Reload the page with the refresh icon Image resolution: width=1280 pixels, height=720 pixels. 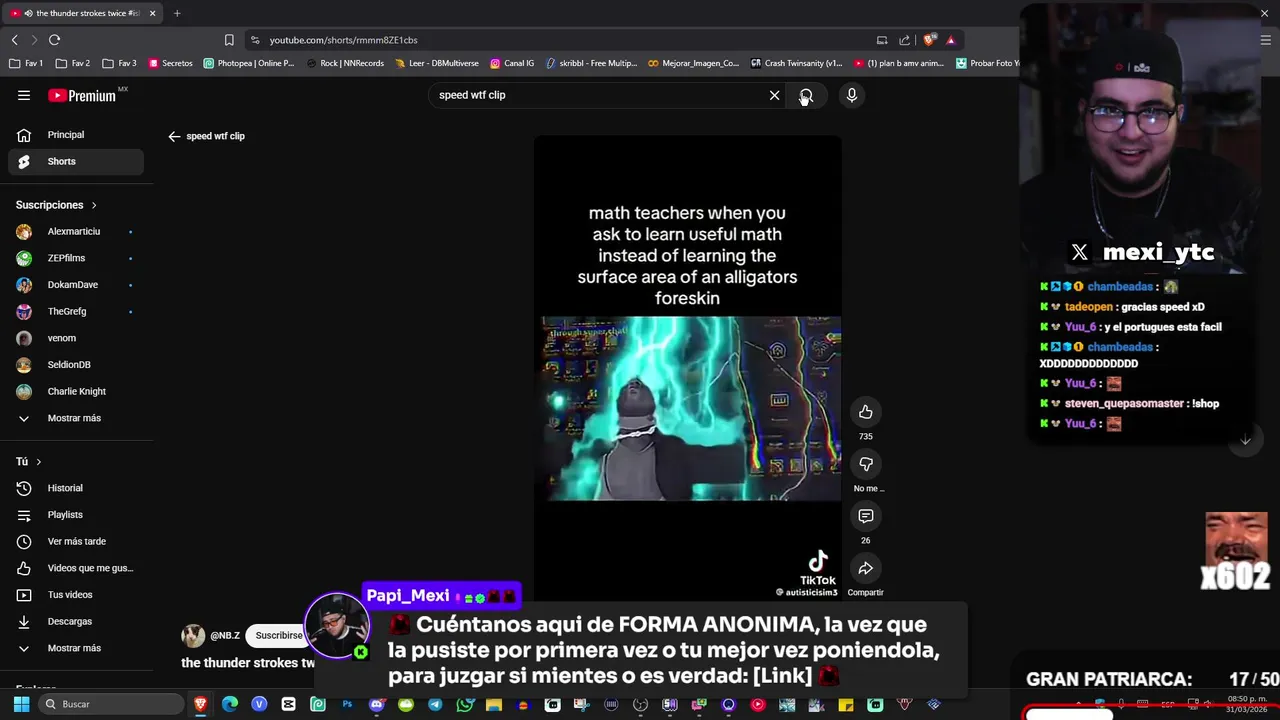tap(54, 40)
